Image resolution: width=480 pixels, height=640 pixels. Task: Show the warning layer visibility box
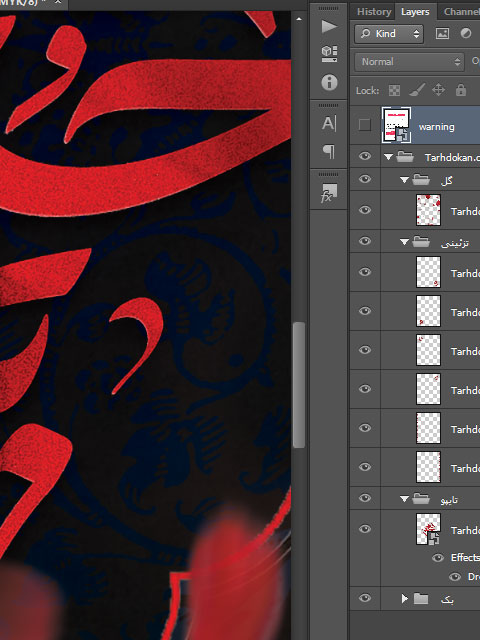pyautogui.click(x=364, y=125)
